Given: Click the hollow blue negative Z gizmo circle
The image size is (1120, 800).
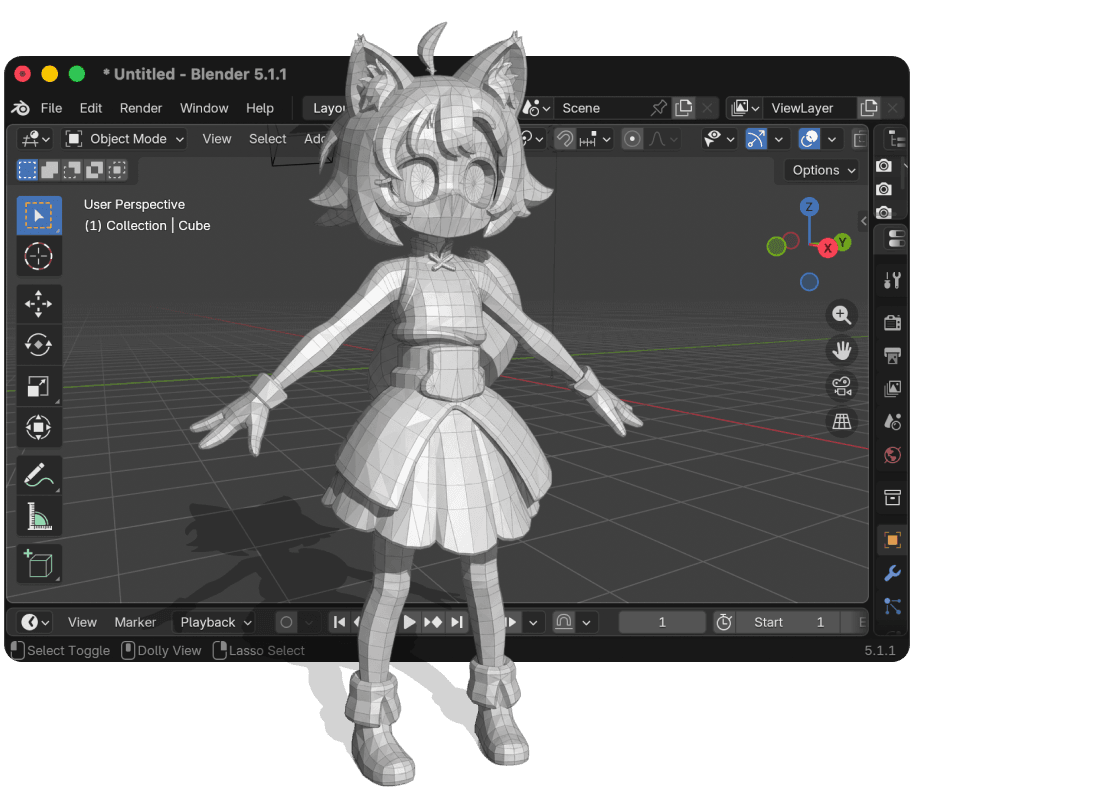Looking at the screenshot, I should click(809, 282).
